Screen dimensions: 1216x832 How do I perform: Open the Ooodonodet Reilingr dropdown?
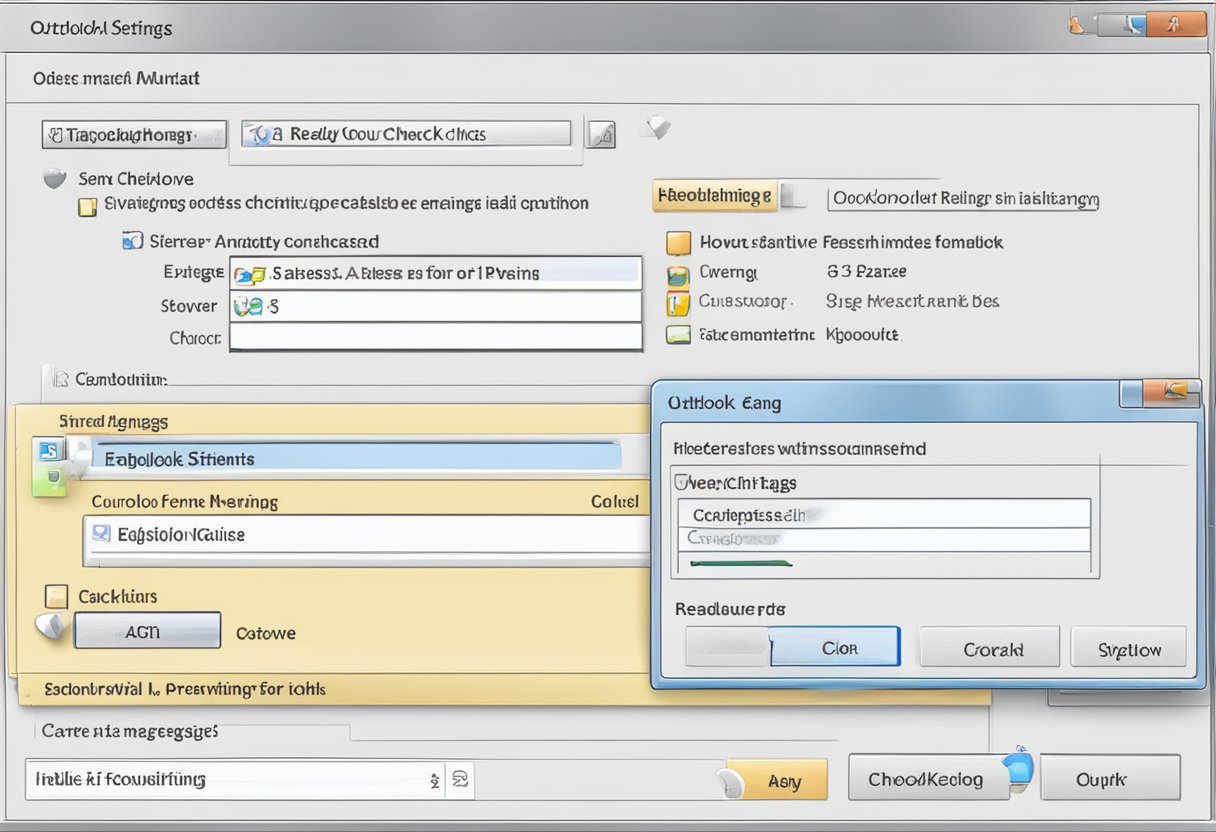(963, 198)
